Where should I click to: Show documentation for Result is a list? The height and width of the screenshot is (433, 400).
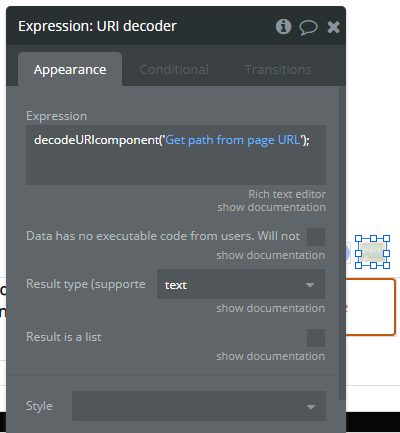pyautogui.click(x=270, y=356)
